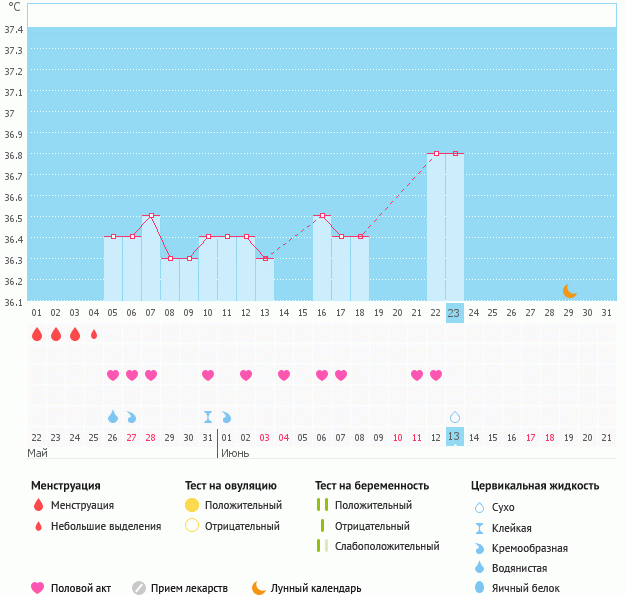Click the orange moon on day 29
The width and height of the screenshot is (626, 595).
(x=569, y=291)
